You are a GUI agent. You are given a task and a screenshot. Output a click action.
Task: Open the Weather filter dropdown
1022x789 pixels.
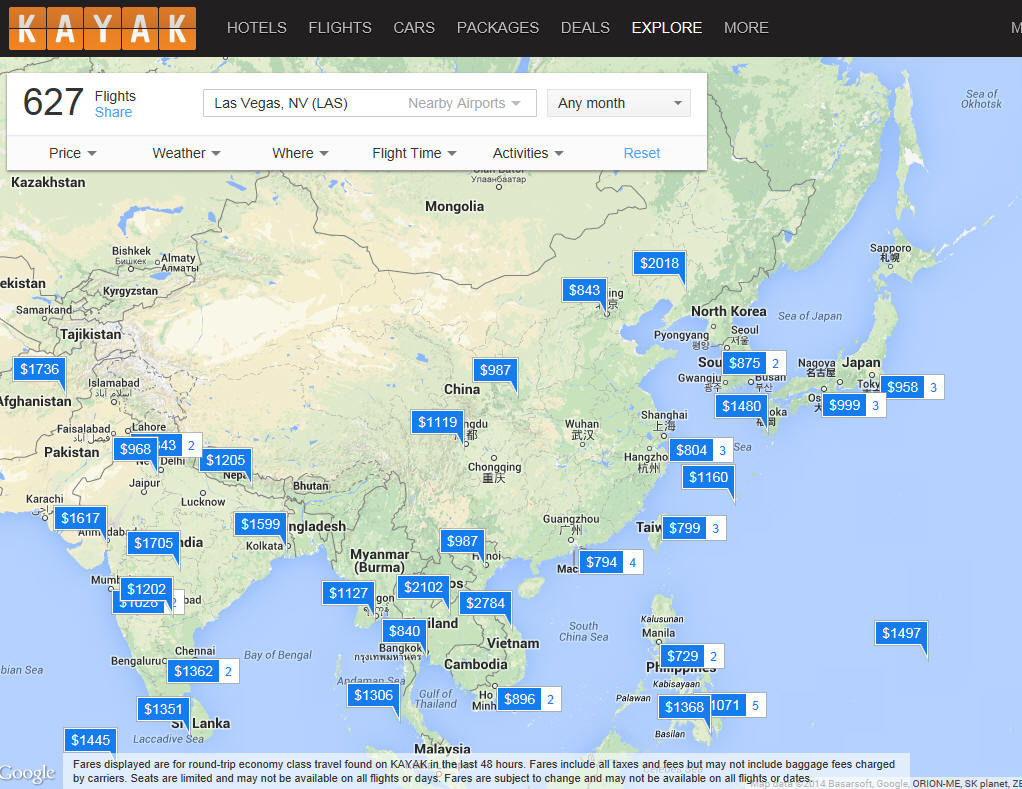[x=186, y=153]
